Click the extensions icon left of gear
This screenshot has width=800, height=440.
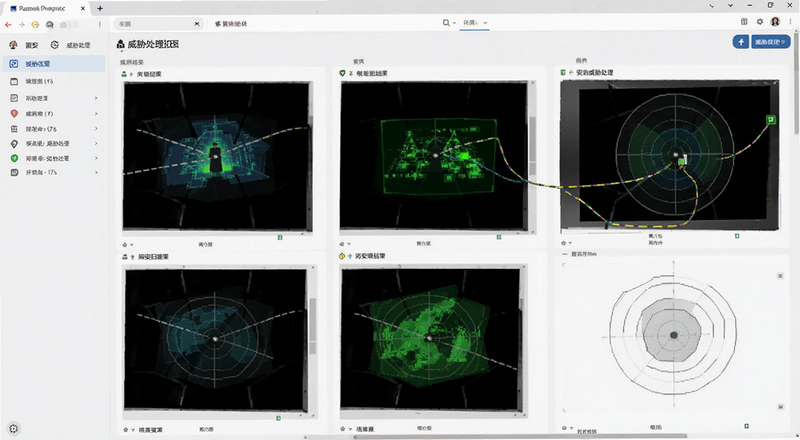point(744,21)
